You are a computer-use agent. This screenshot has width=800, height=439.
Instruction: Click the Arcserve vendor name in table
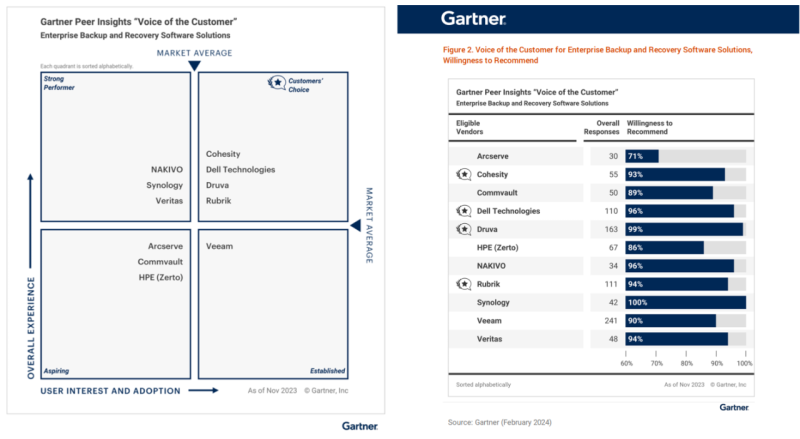pos(492,156)
